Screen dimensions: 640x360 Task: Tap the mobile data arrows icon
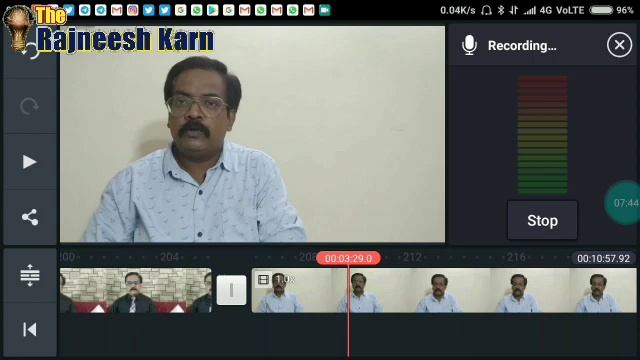pos(513,10)
